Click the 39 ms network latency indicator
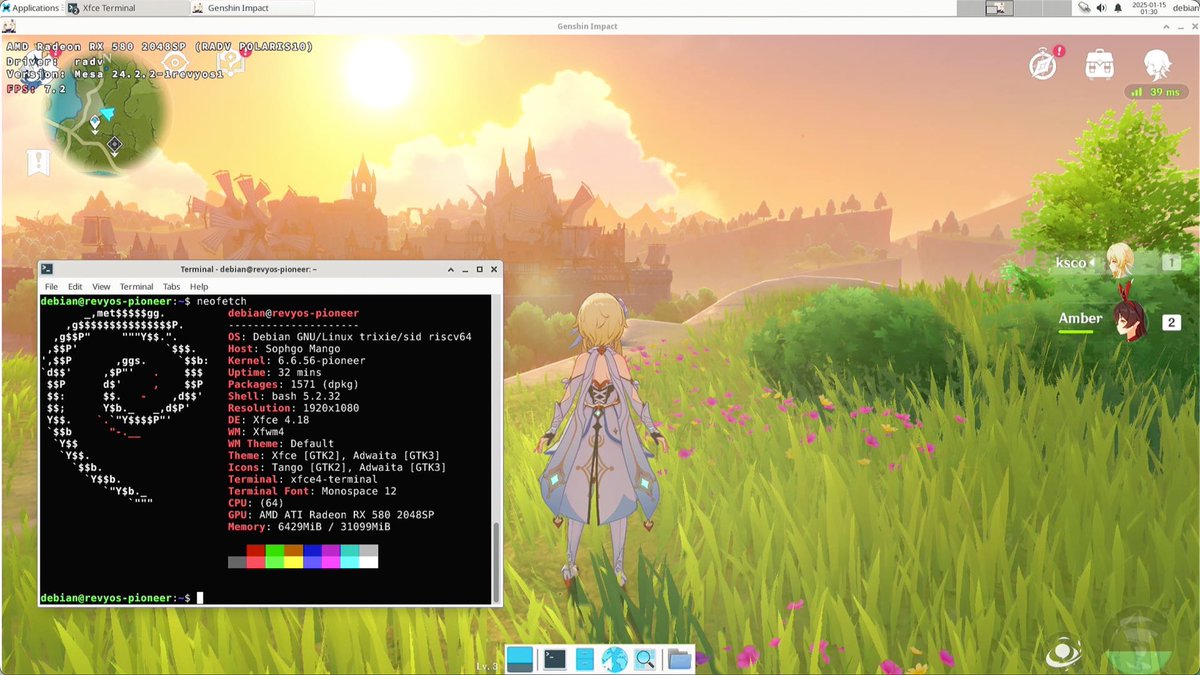Image resolution: width=1200 pixels, height=675 pixels. click(x=1154, y=92)
